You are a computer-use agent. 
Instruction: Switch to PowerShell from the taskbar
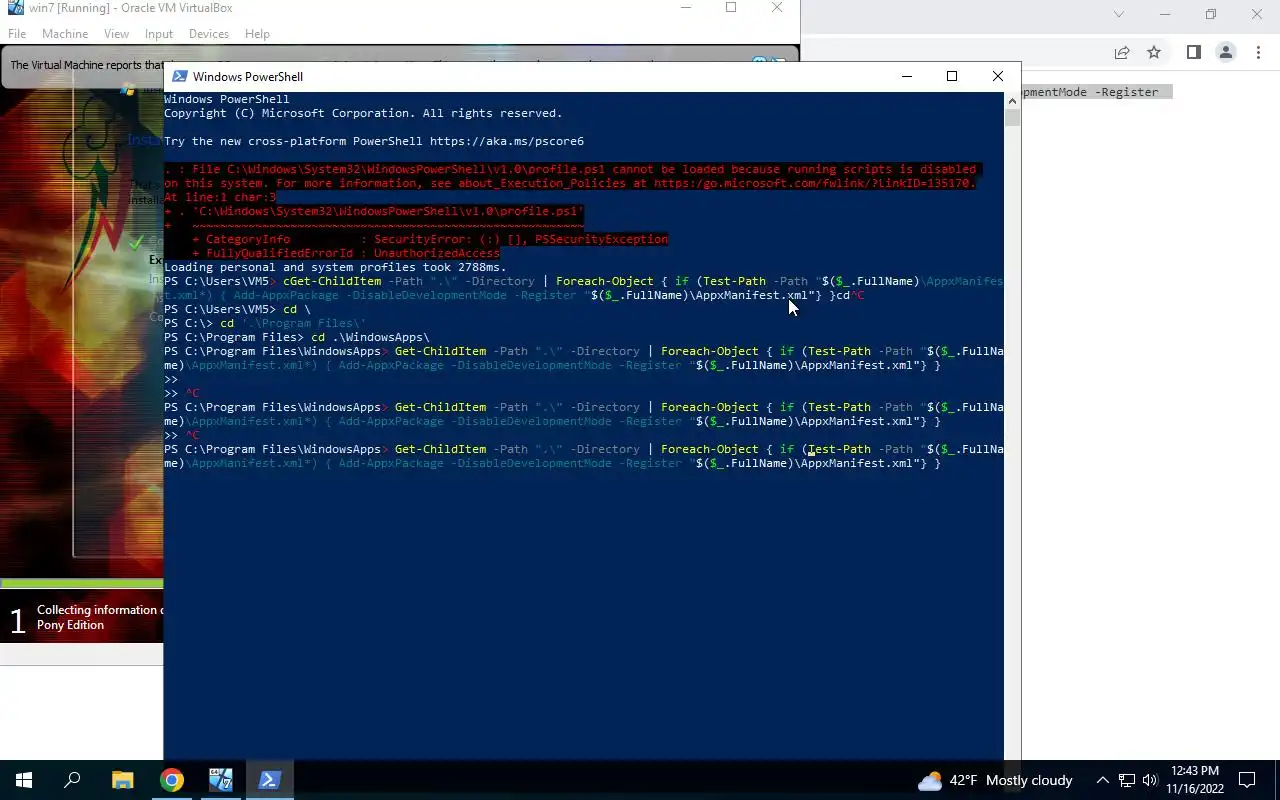[x=270, y=780]
